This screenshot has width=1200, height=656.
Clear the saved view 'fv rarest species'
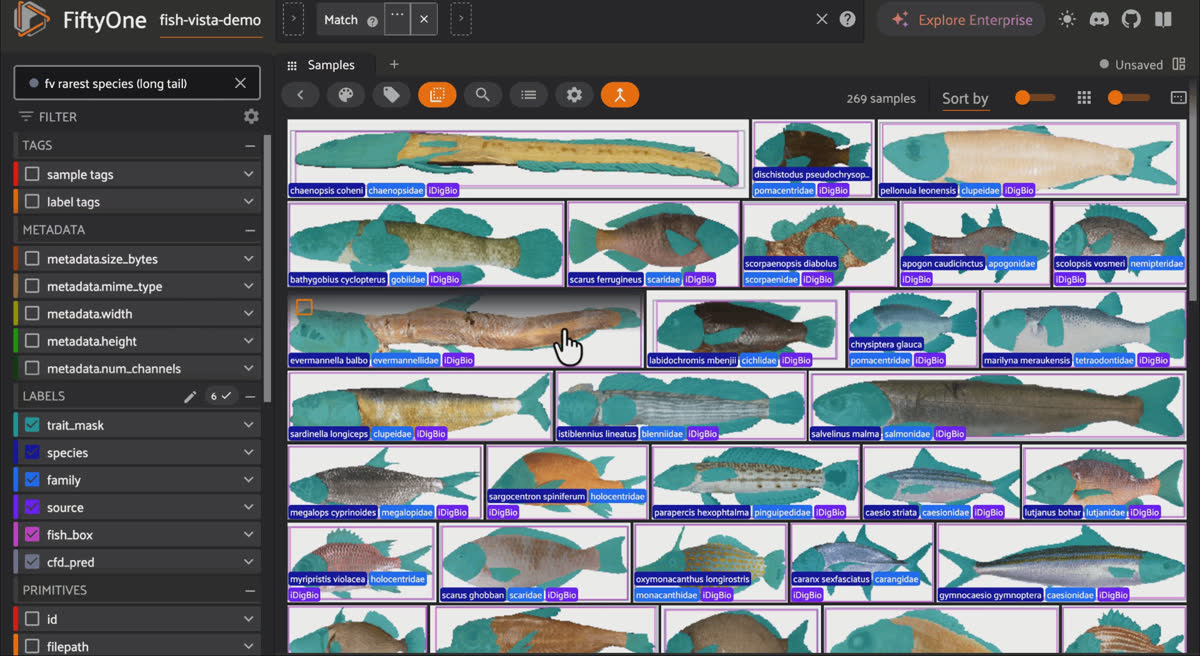(240, 83)
